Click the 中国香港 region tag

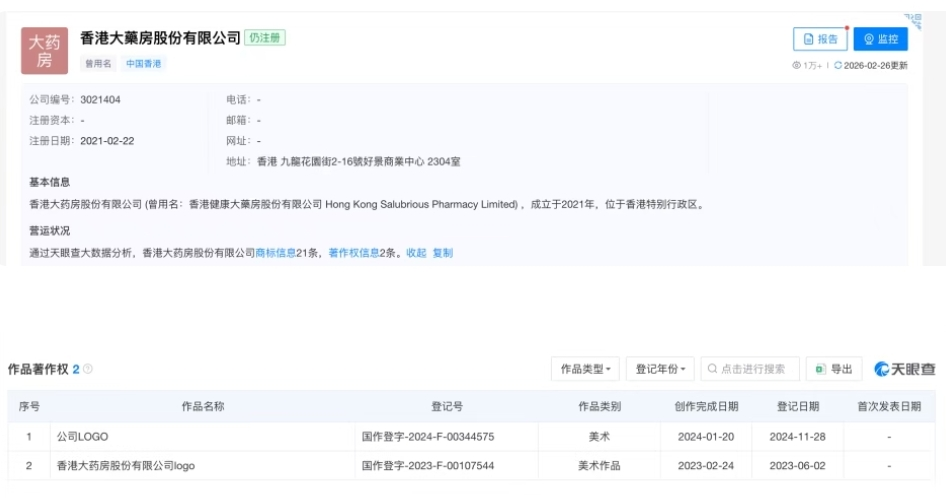(143, 64)
